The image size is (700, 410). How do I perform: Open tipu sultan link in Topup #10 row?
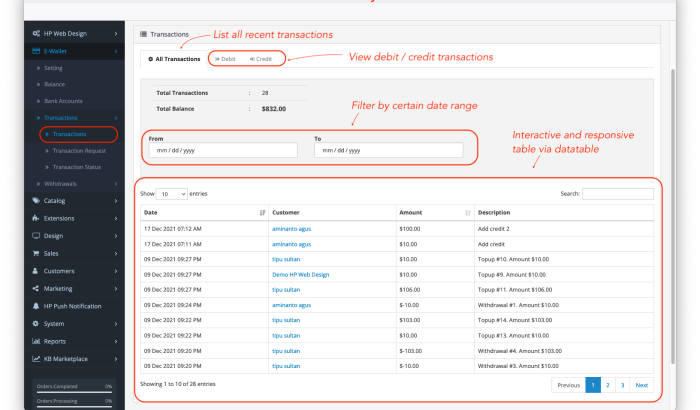[286, 259]
